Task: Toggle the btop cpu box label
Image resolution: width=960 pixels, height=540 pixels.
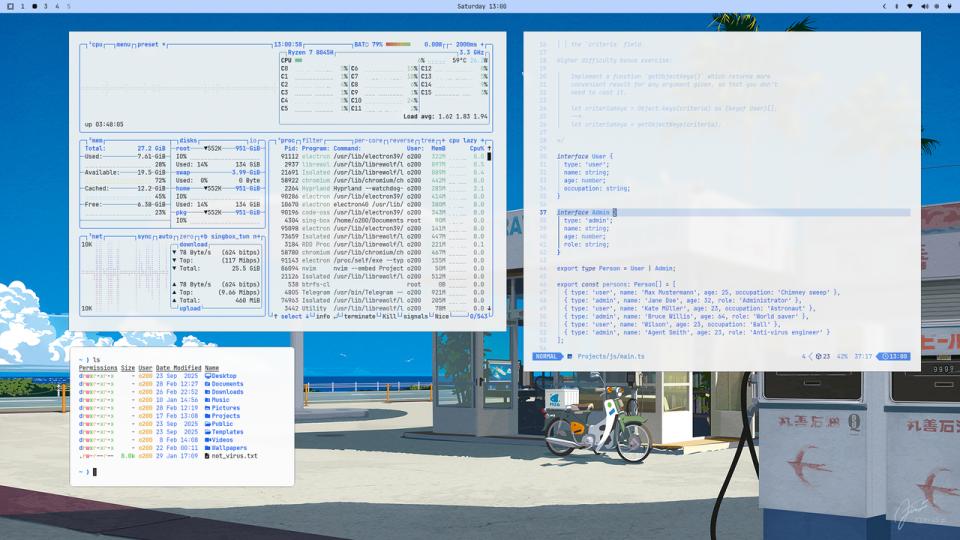Action: click(96, 45)
